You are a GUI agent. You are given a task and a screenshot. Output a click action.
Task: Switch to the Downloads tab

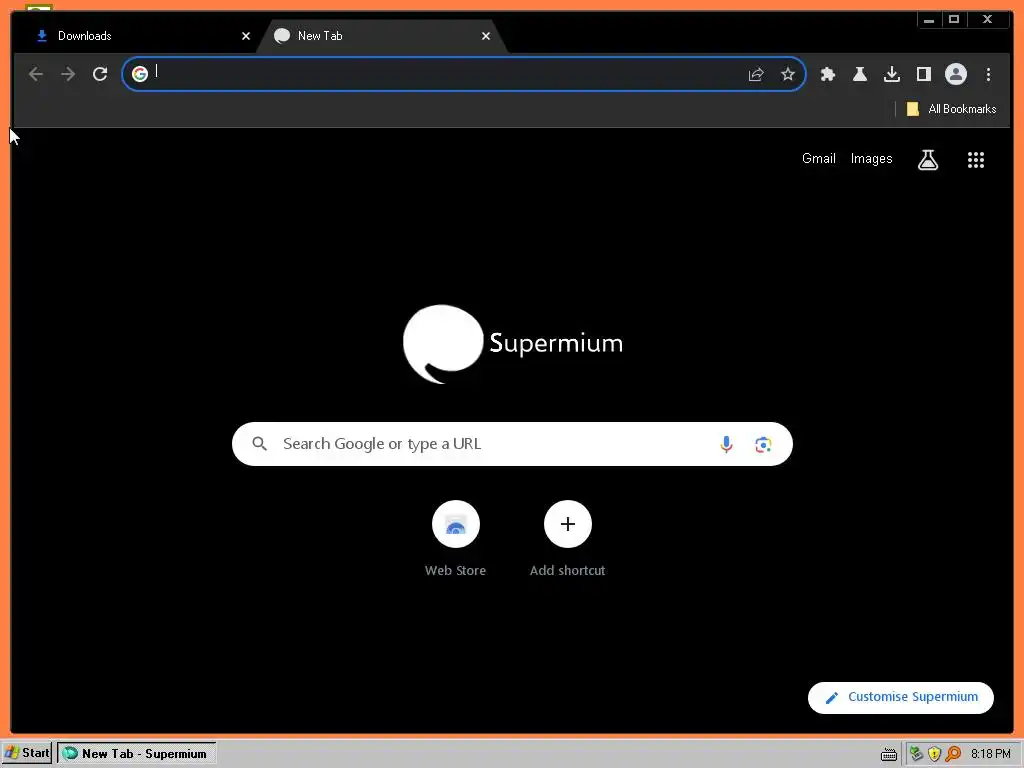pyautogui.click(x=134, y=36)
